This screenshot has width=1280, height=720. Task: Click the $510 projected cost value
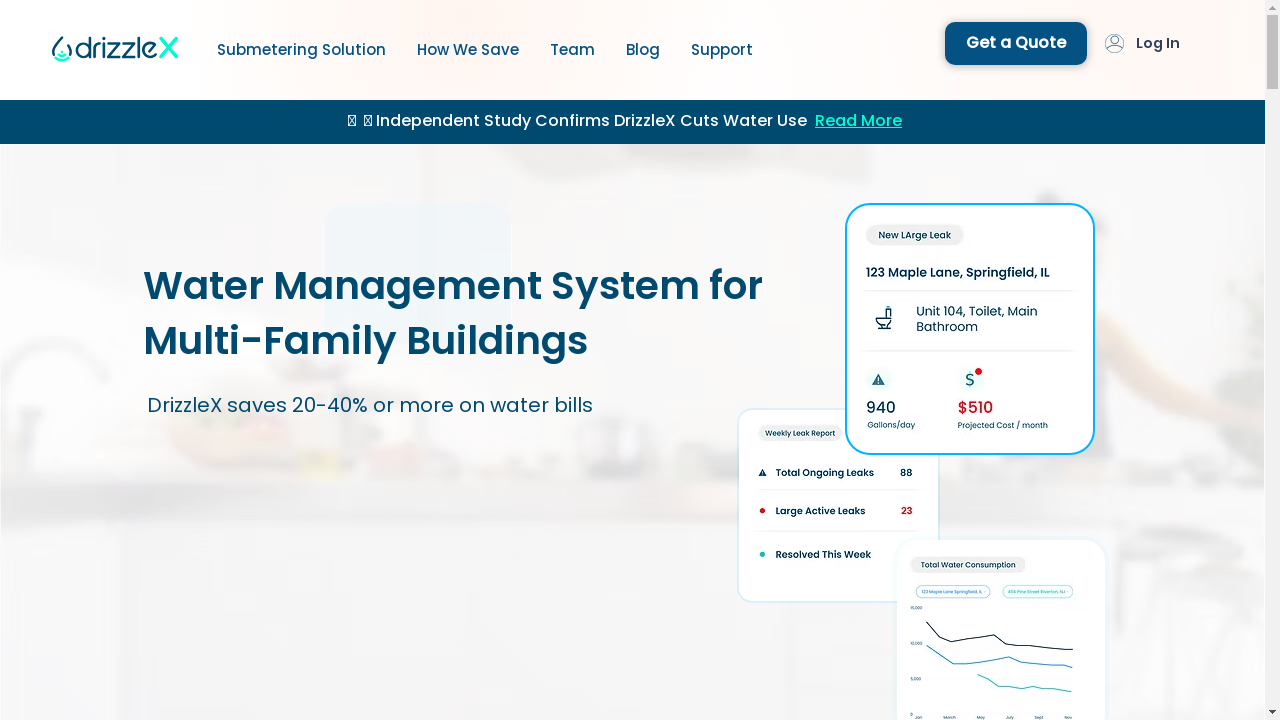(x=975, y=407)
